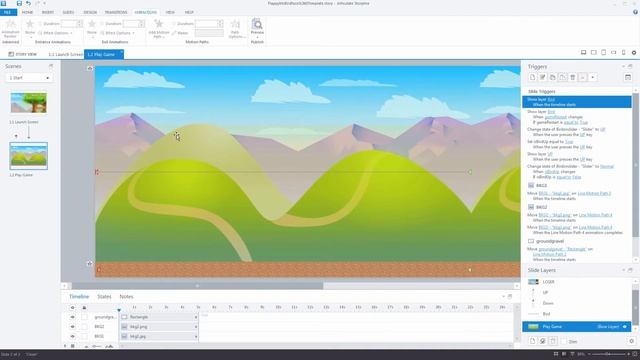The image size is (640, 360).
Task: Click the Bird link in selected Show layer trigger
Action: point(551,100)
